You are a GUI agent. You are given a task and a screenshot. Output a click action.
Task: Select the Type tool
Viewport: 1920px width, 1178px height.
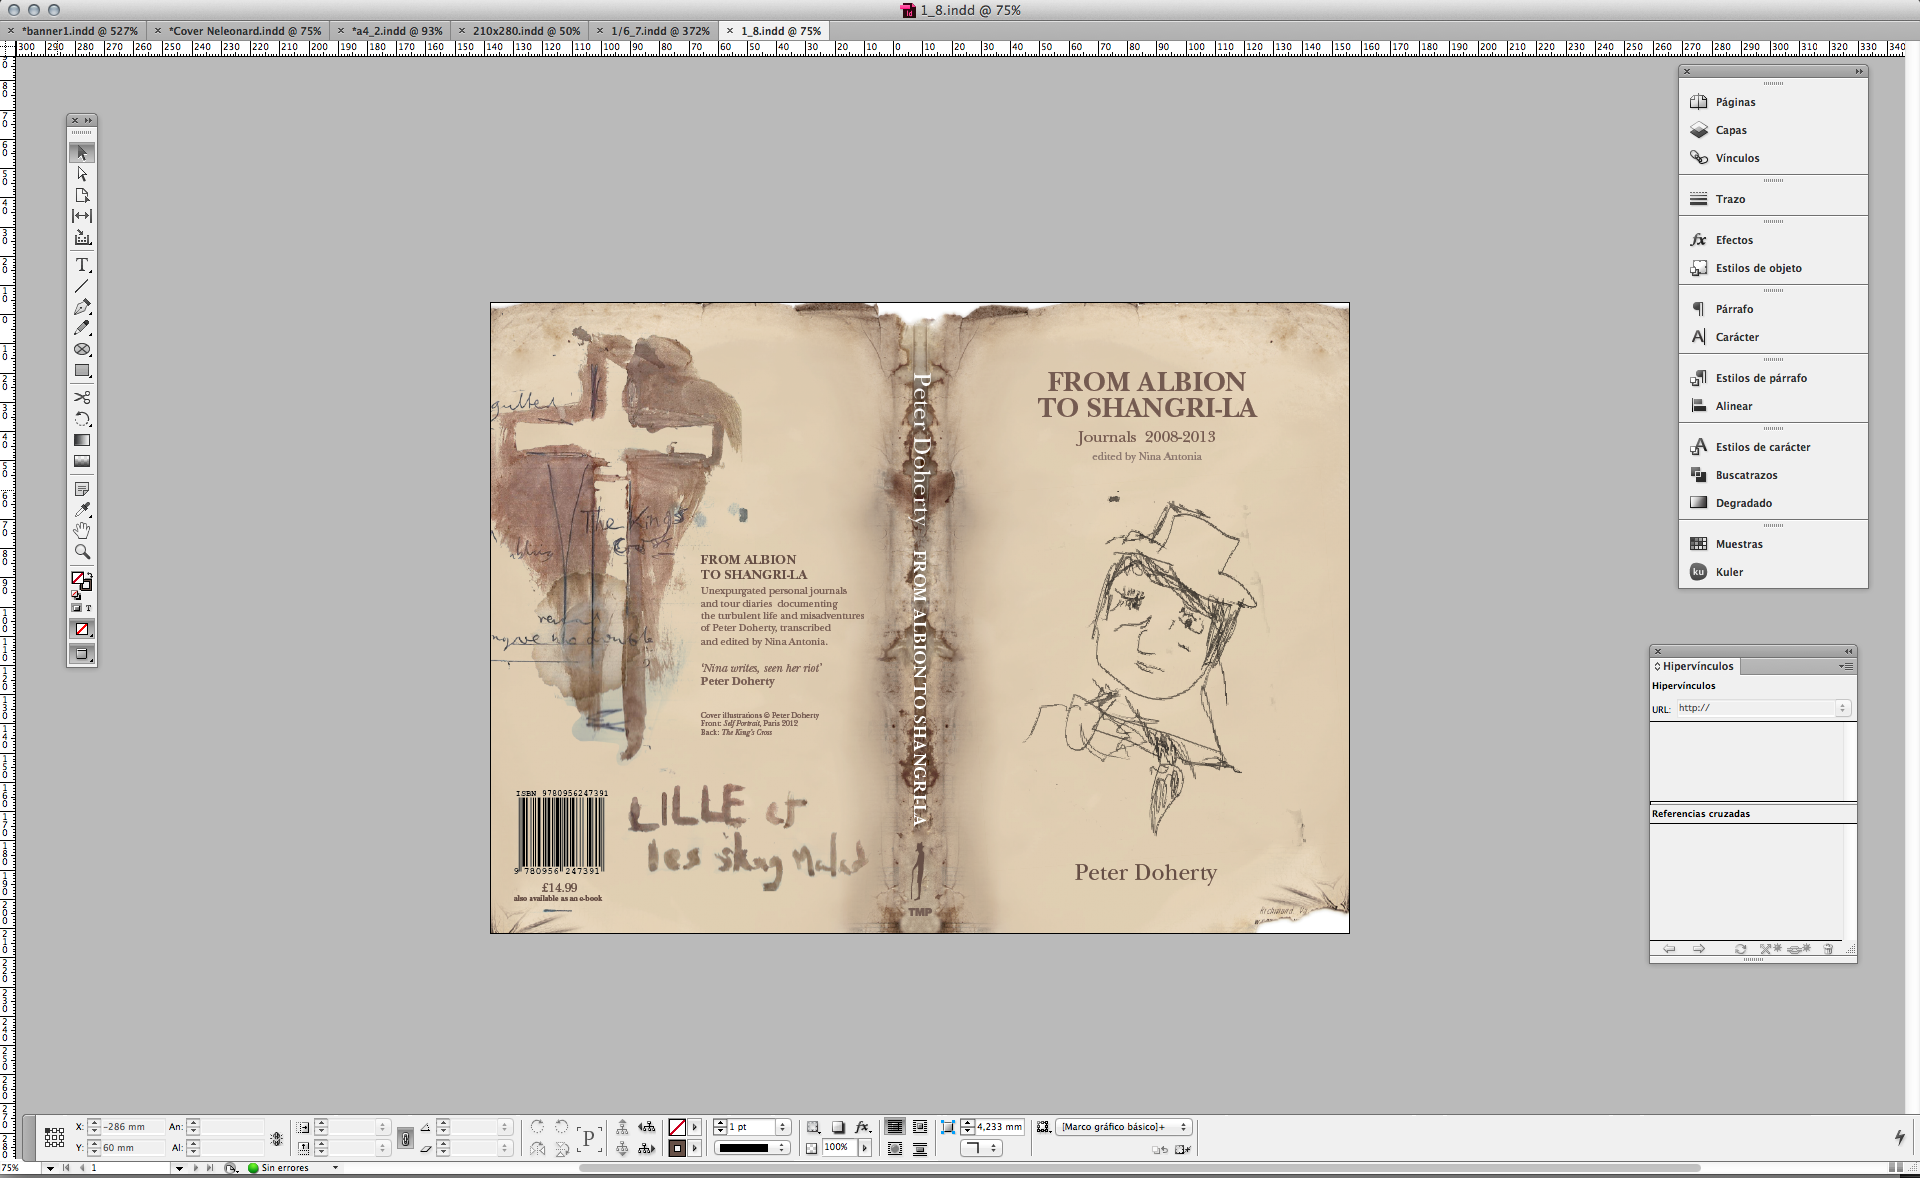point(82,265)
